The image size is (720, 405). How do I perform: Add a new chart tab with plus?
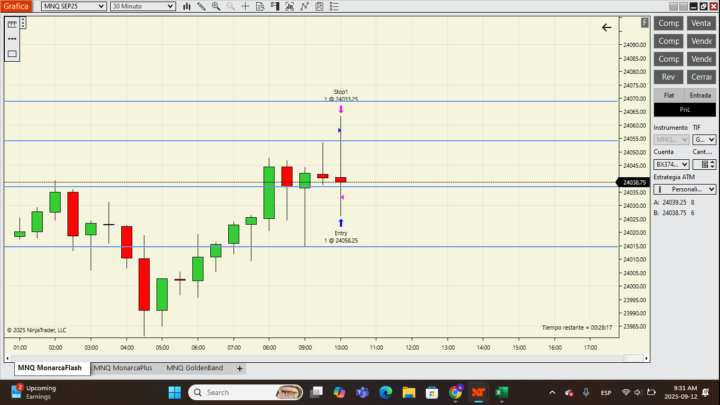pyautogui.click(x=239, y=368)
